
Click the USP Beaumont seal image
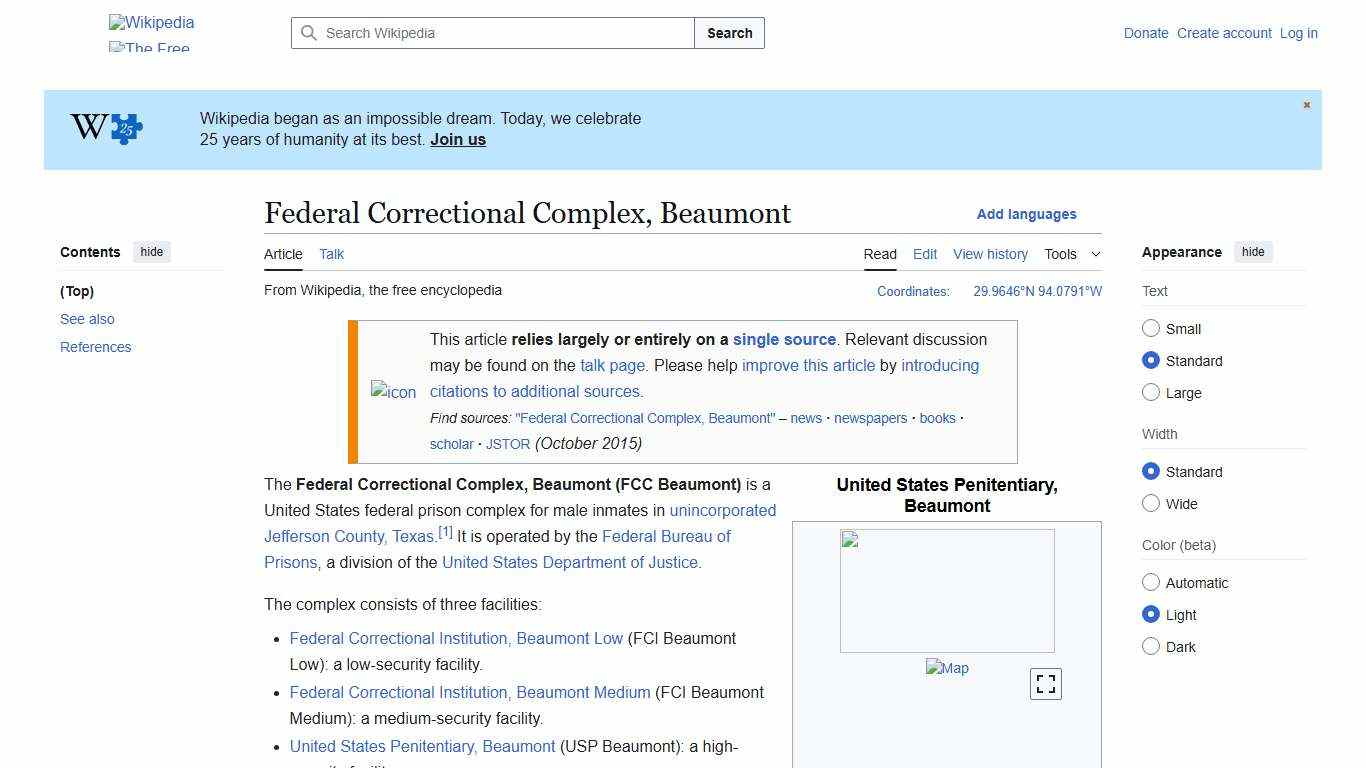pyautogui.click(x=947, y=590)
